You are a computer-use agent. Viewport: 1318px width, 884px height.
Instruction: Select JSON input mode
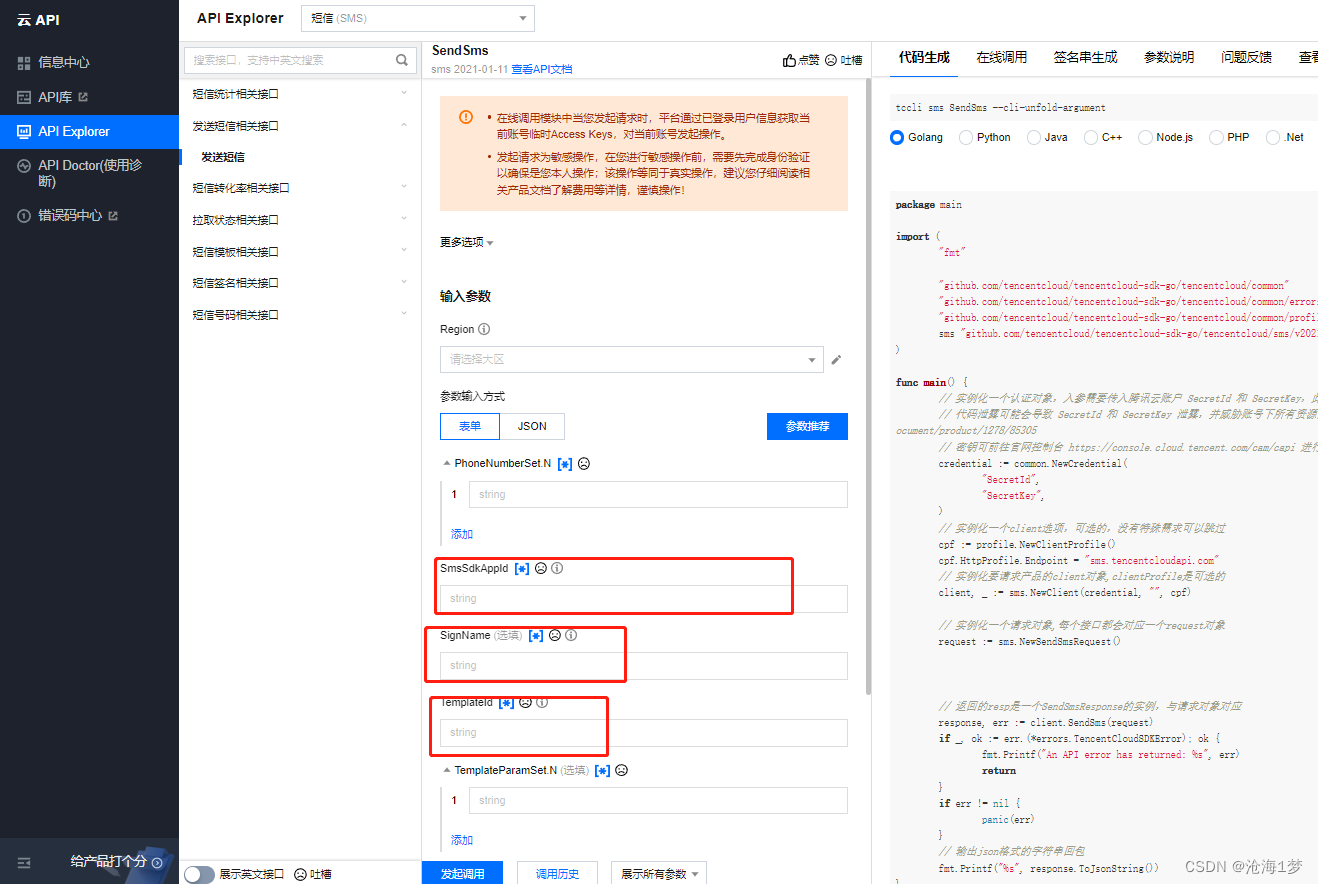532,426
